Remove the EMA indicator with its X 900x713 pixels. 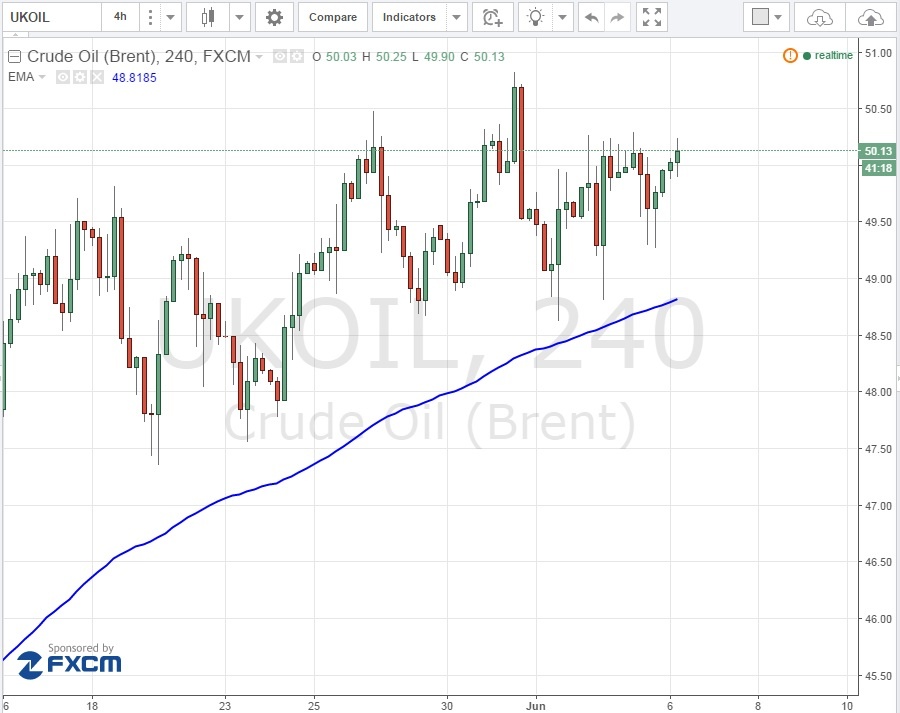[x=97, y=77]
